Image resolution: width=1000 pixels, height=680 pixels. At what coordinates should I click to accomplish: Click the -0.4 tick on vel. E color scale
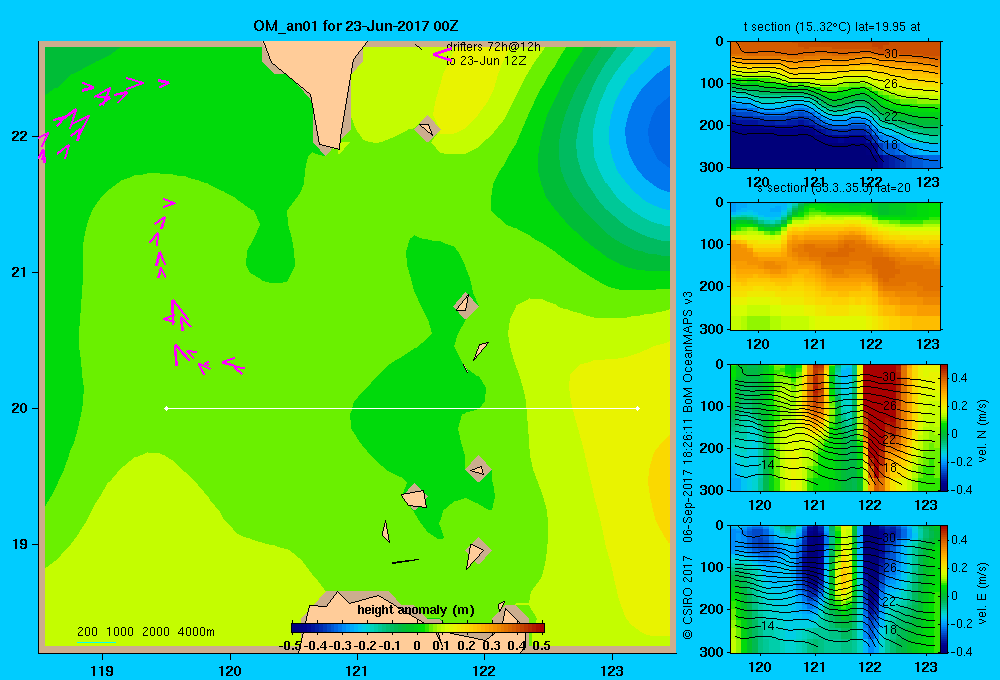962,651
